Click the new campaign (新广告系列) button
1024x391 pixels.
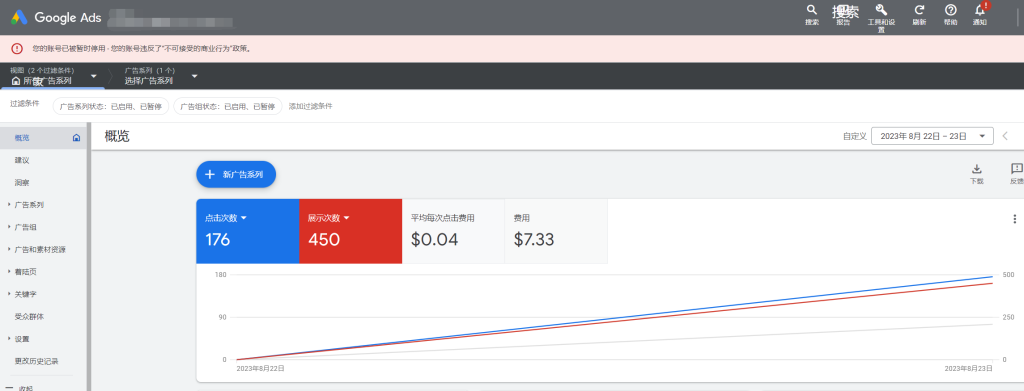tap(236, 174)
